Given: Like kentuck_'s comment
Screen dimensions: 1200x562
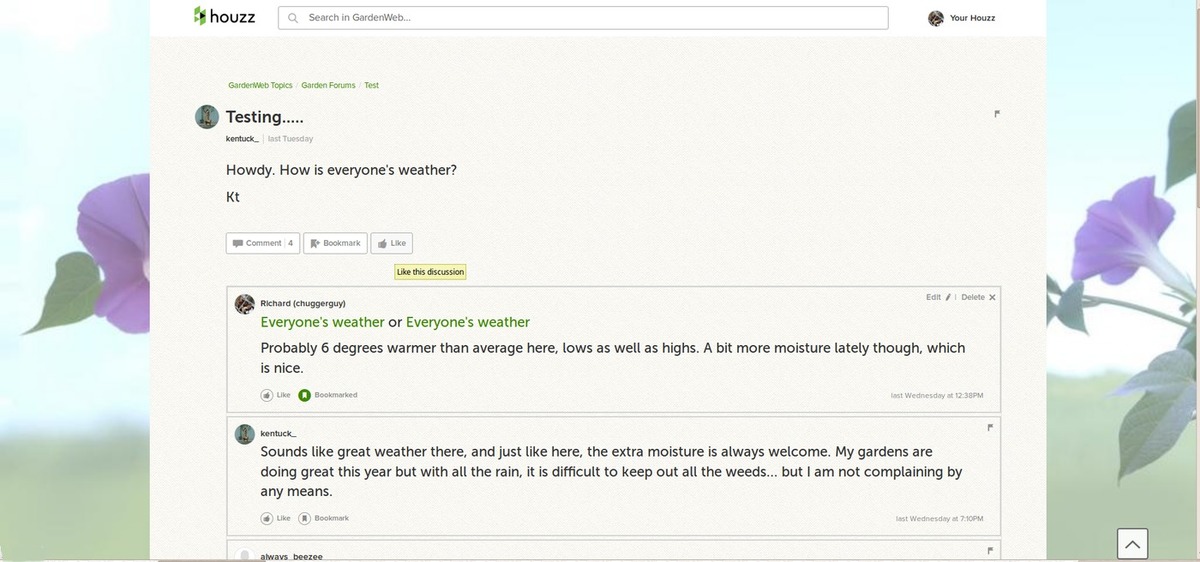Looking at the screenshot, I should (x=267, y=518).
